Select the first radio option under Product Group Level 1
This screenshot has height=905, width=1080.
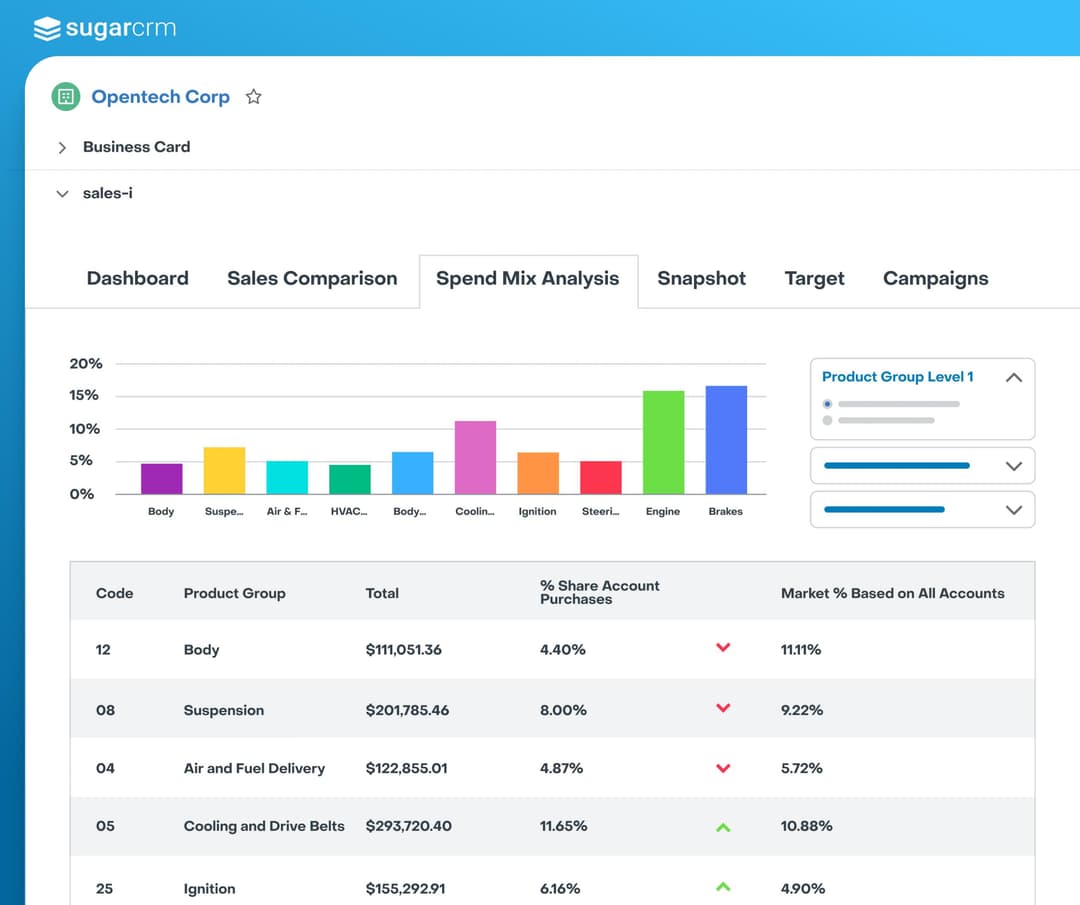click(x=827, y=404)
